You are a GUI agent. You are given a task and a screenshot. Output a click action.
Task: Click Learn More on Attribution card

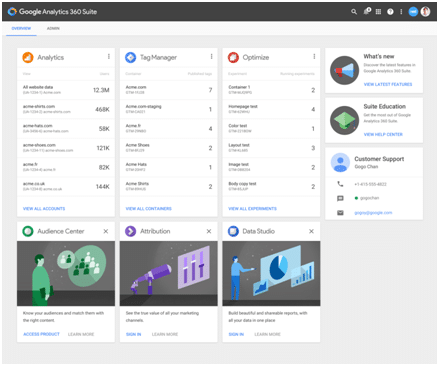(x=165, y=334)
